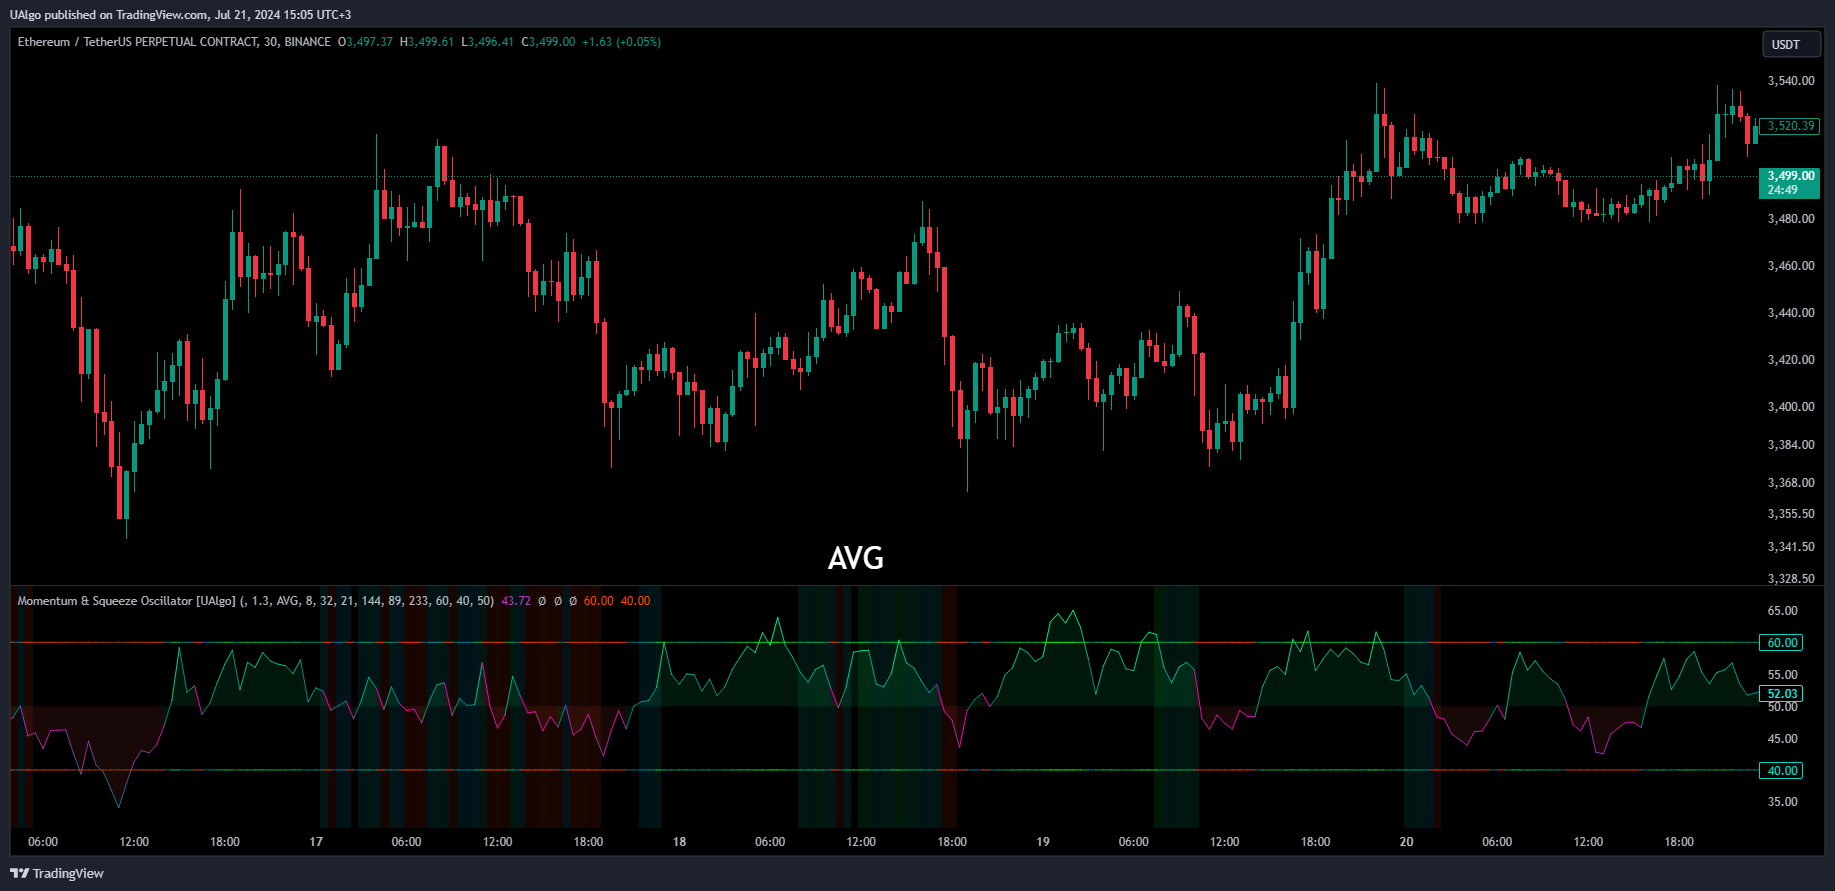Viewport: 1835px width, 891px height.
Task: Click the open price value O3,497.37
Action: pyautogui.click(x=365, y=42)
